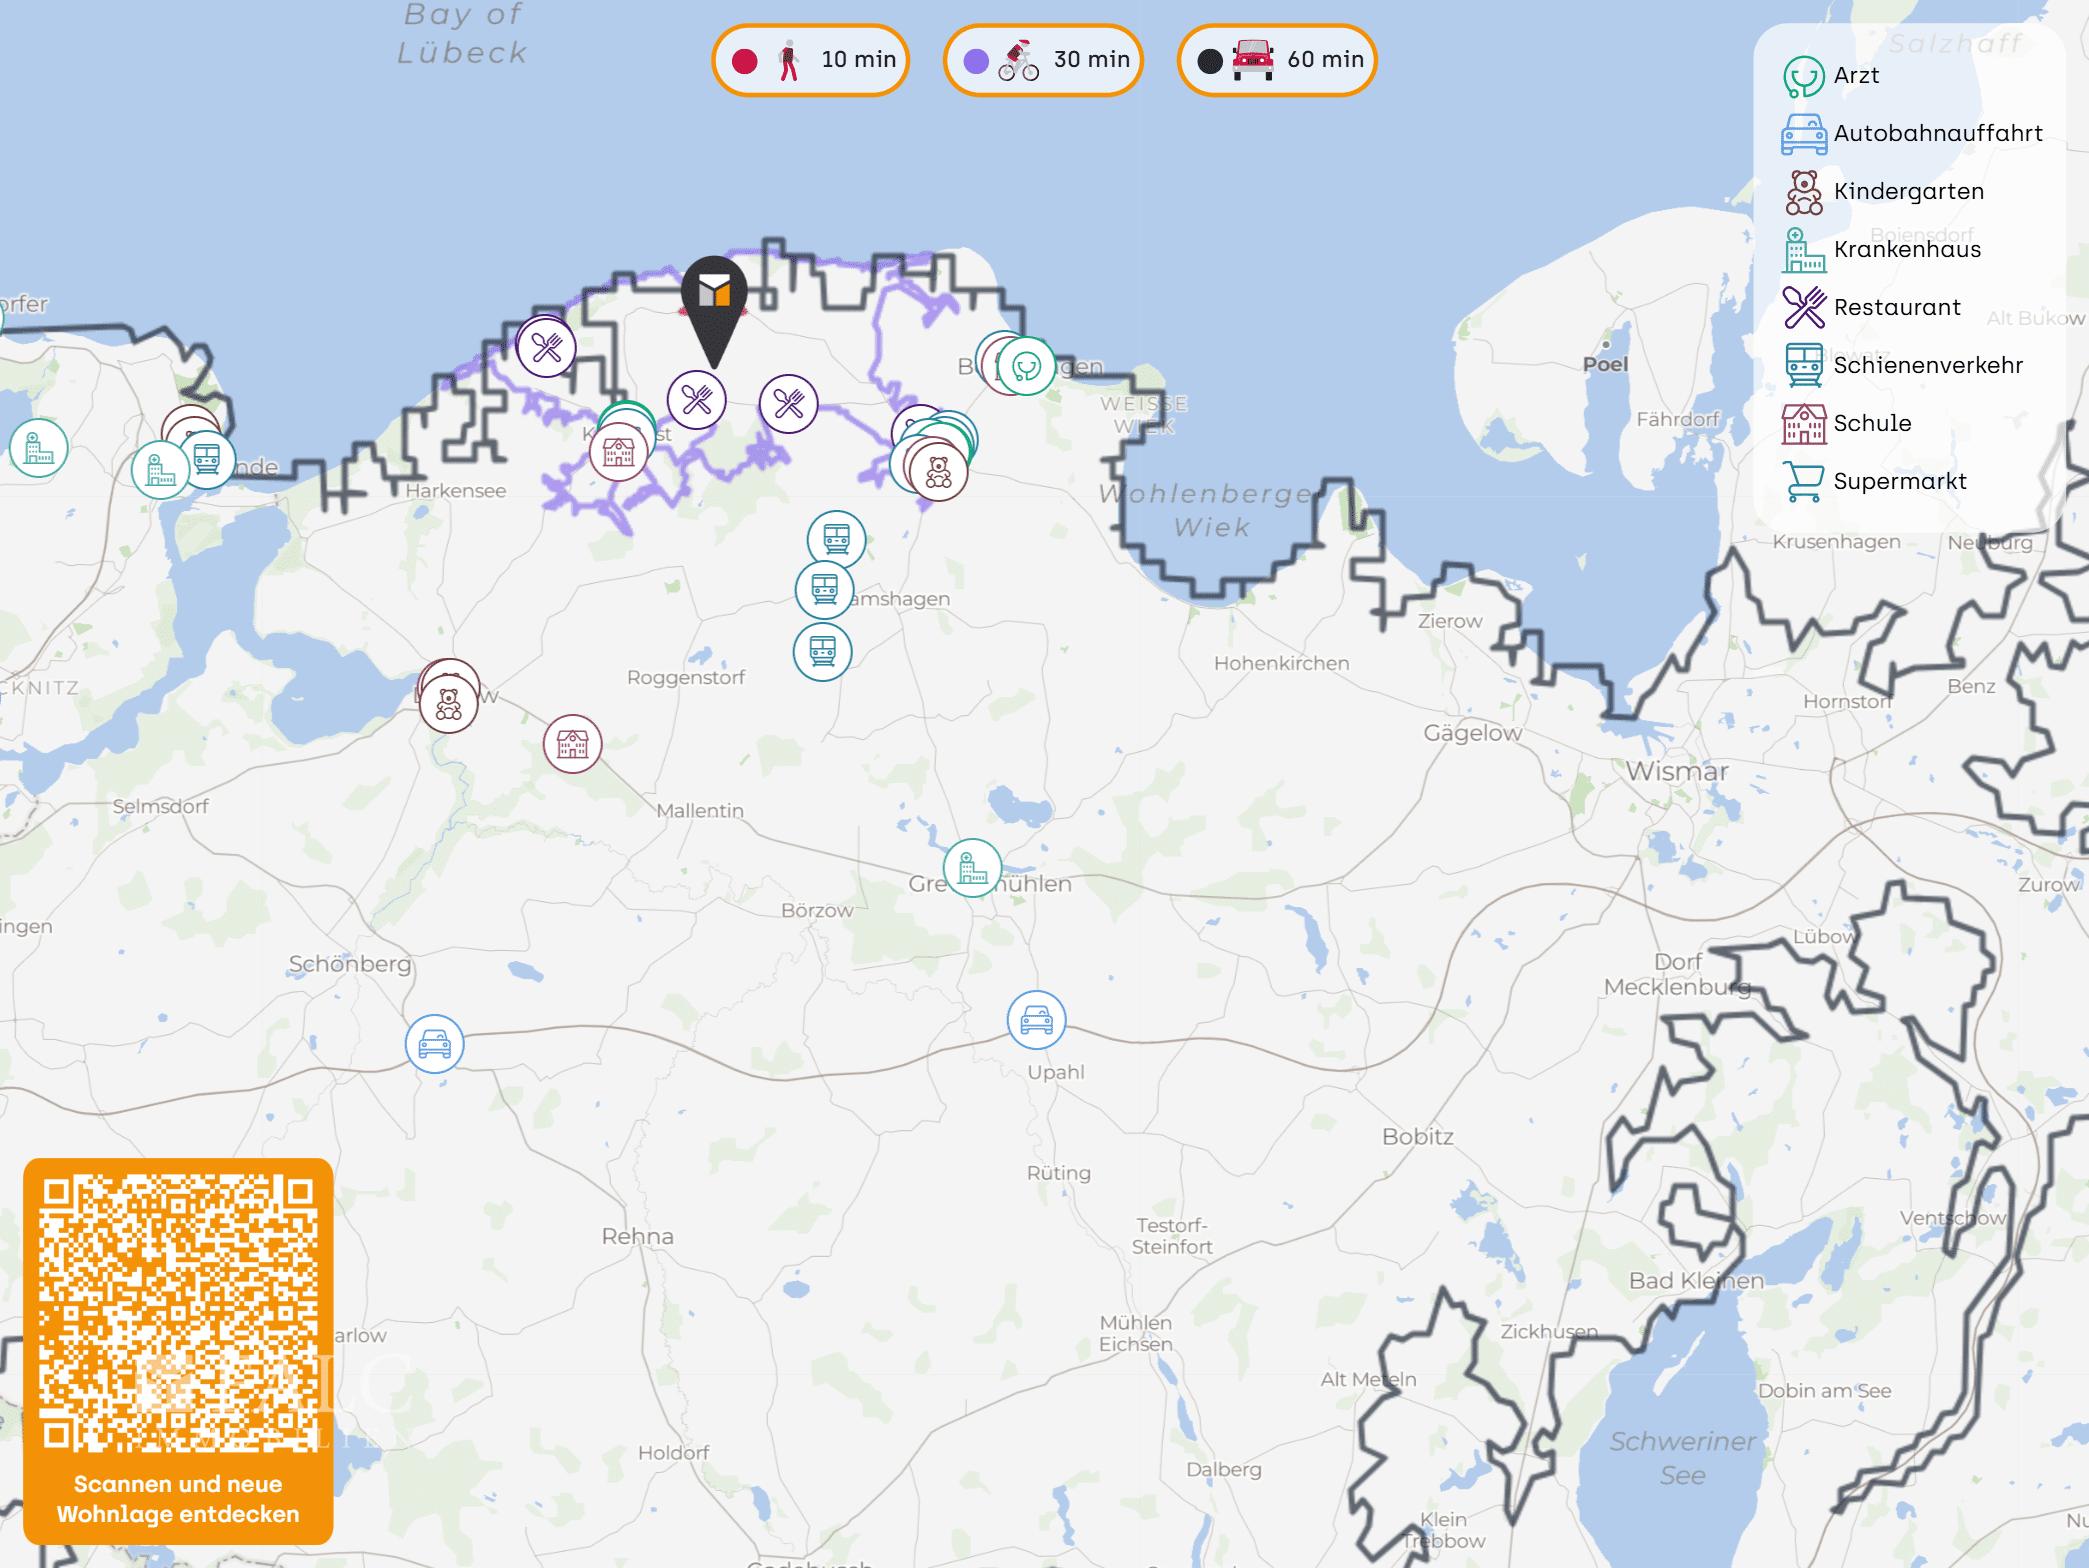Click 'Scannen und neue Wohnlage entdecken' banner text
The width and height of the screenshot is (2089, 1568).
pyautogui.click(x=178, y=1499)
